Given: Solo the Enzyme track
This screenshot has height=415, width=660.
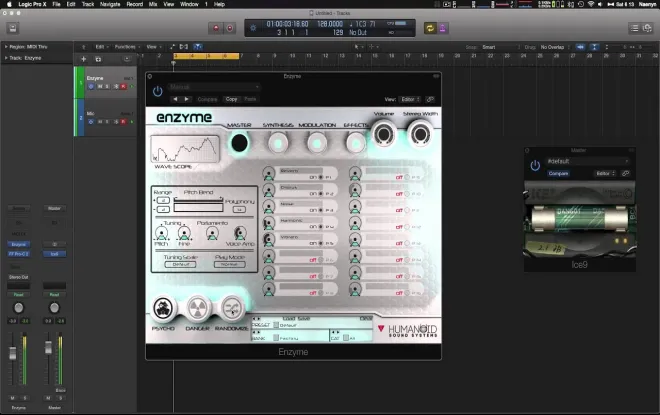Looking at the screenshot, I should pos(107,86).
